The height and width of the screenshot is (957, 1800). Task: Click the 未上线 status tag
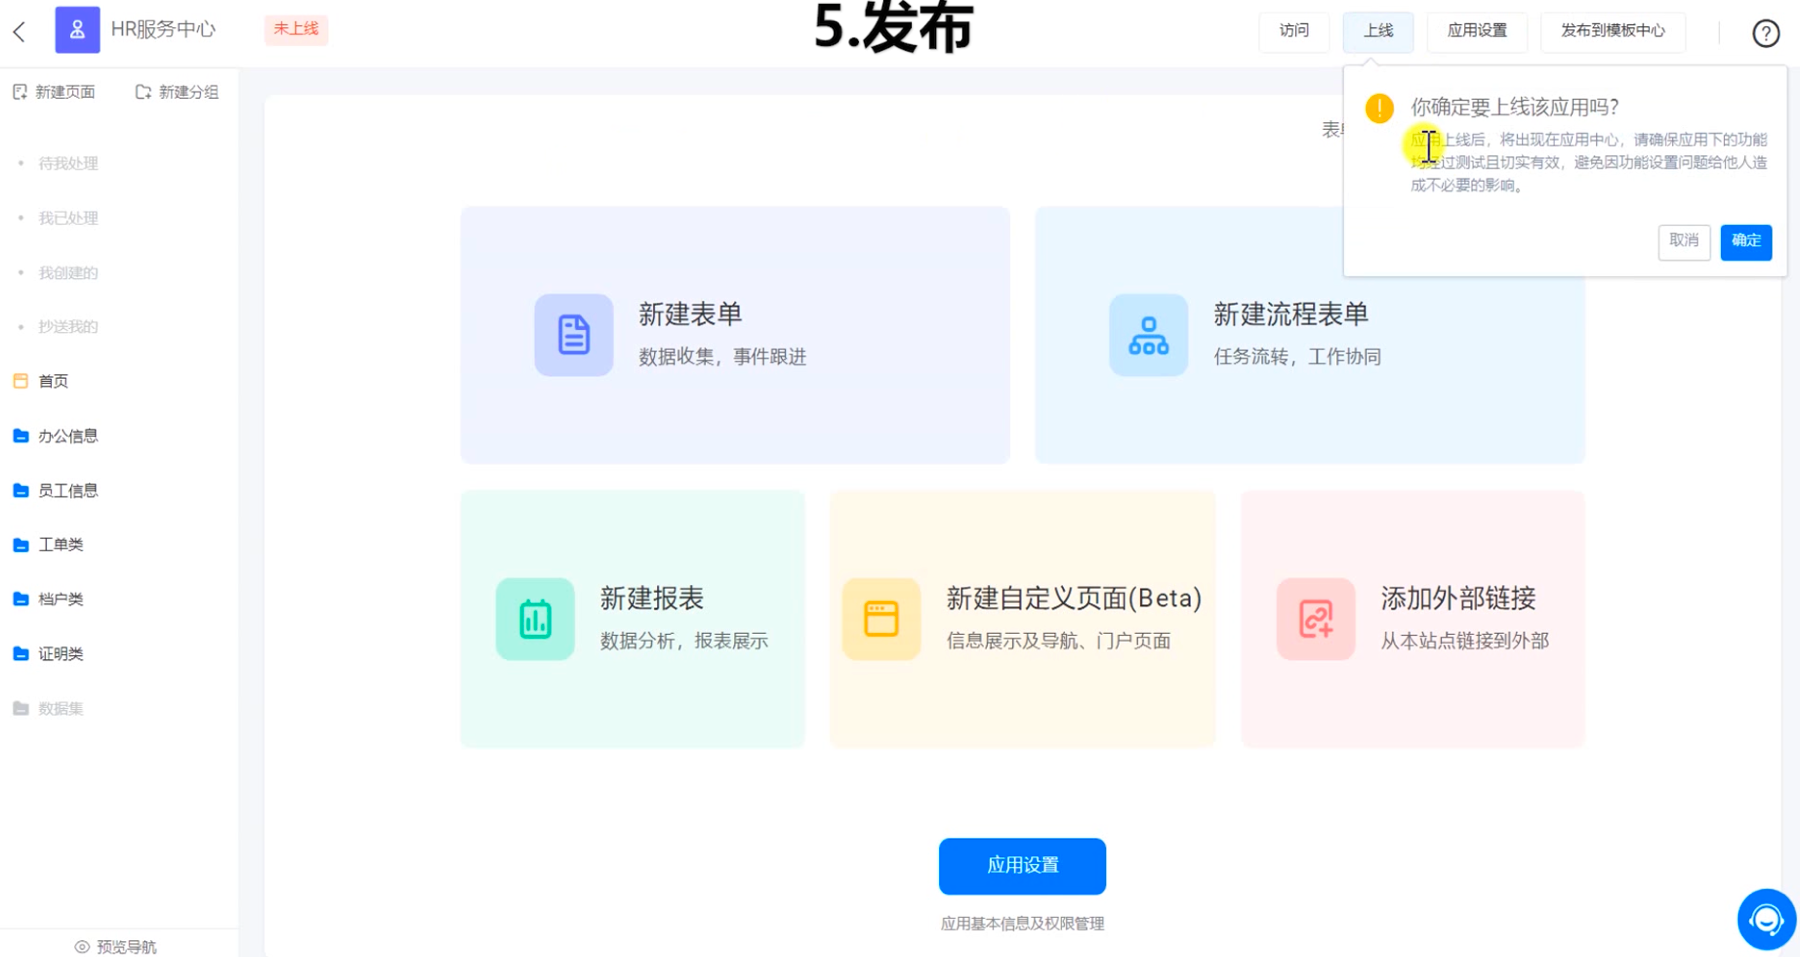click(296, 29)
